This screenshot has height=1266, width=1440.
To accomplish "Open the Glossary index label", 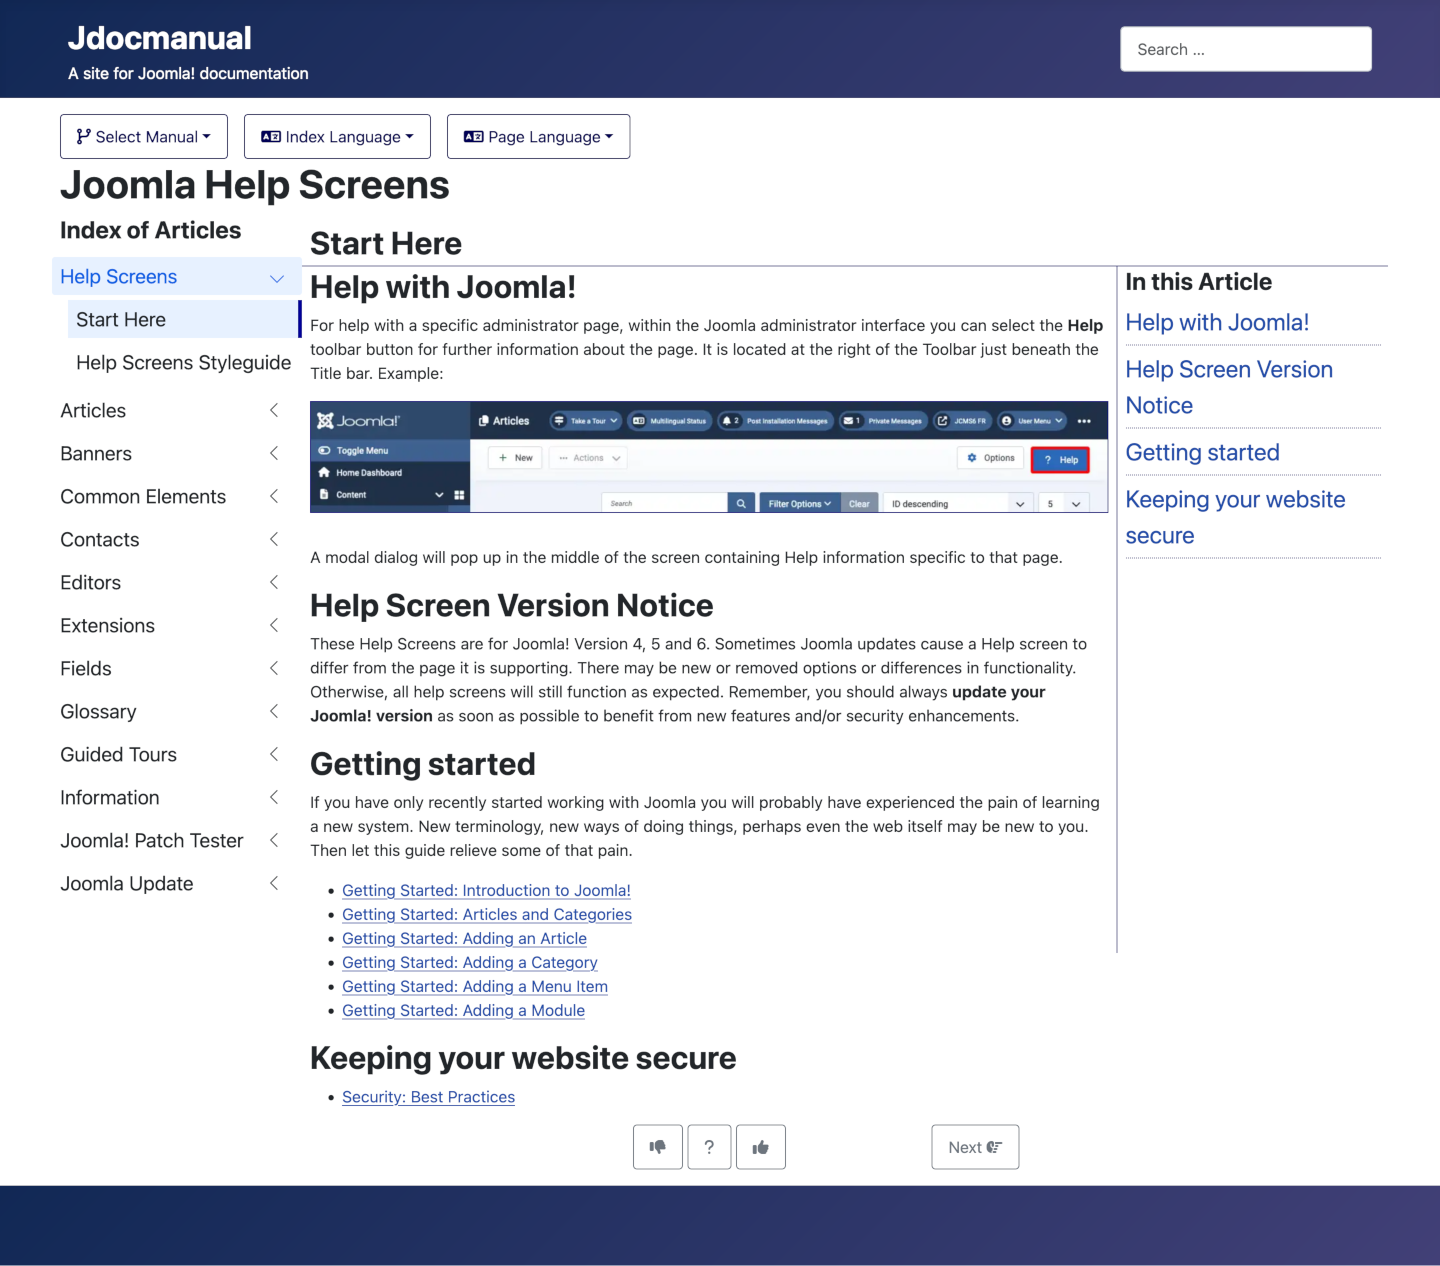I will tap(98, 712).
